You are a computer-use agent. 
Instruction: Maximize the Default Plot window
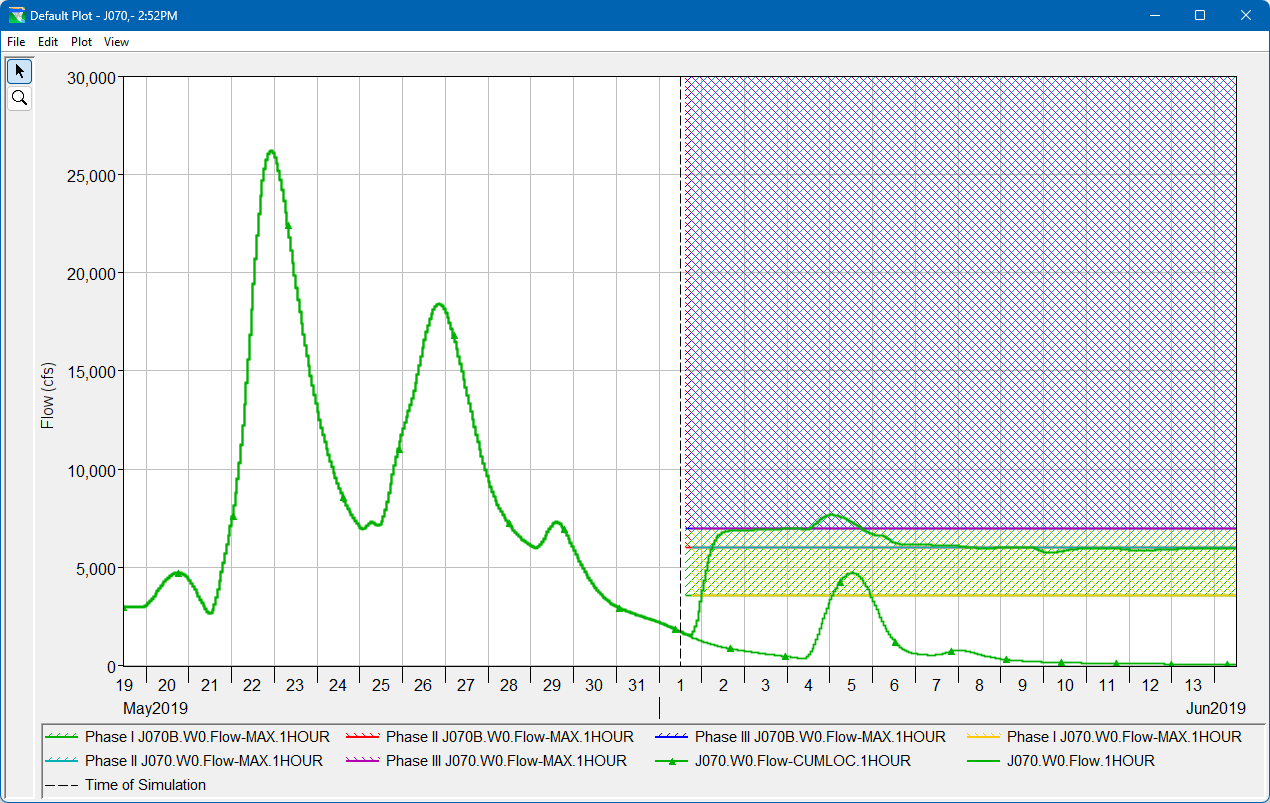1200,16
